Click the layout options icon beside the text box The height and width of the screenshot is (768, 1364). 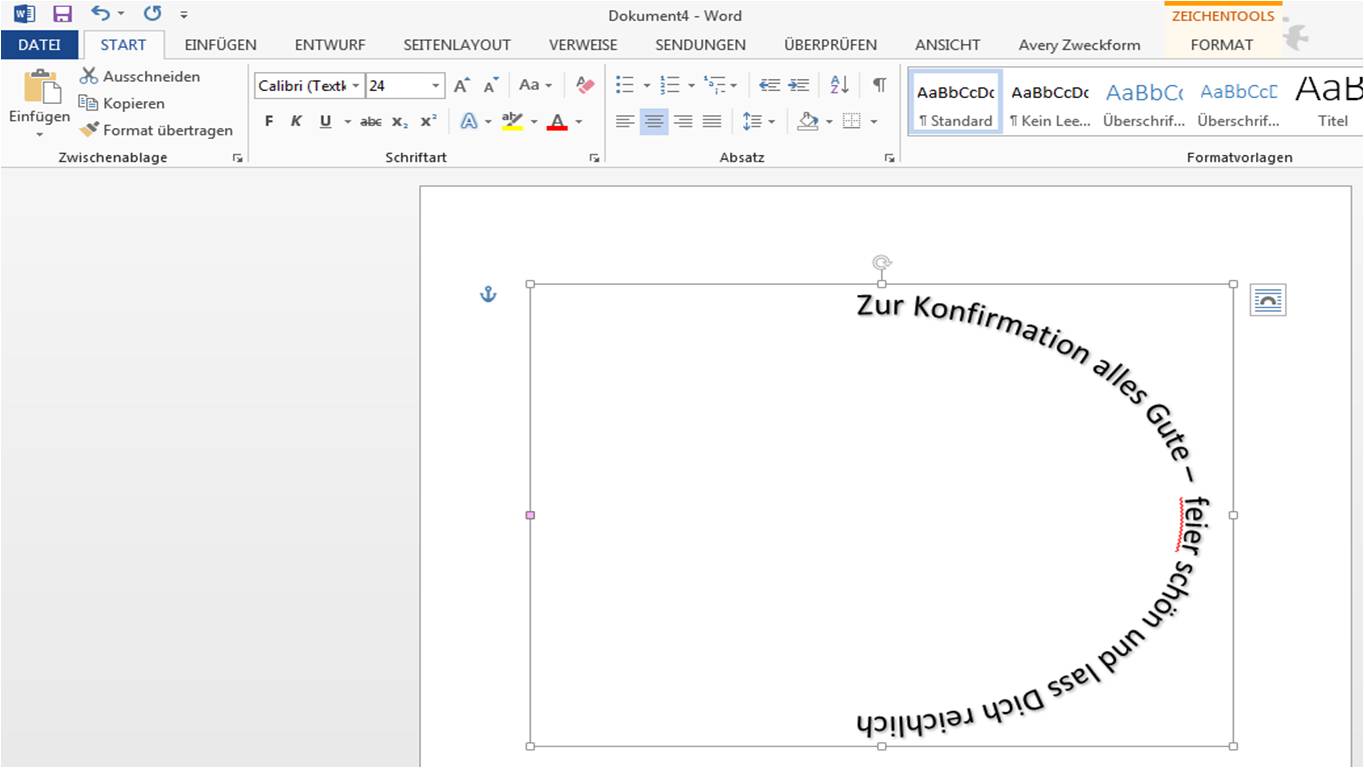click(1267, 298)
